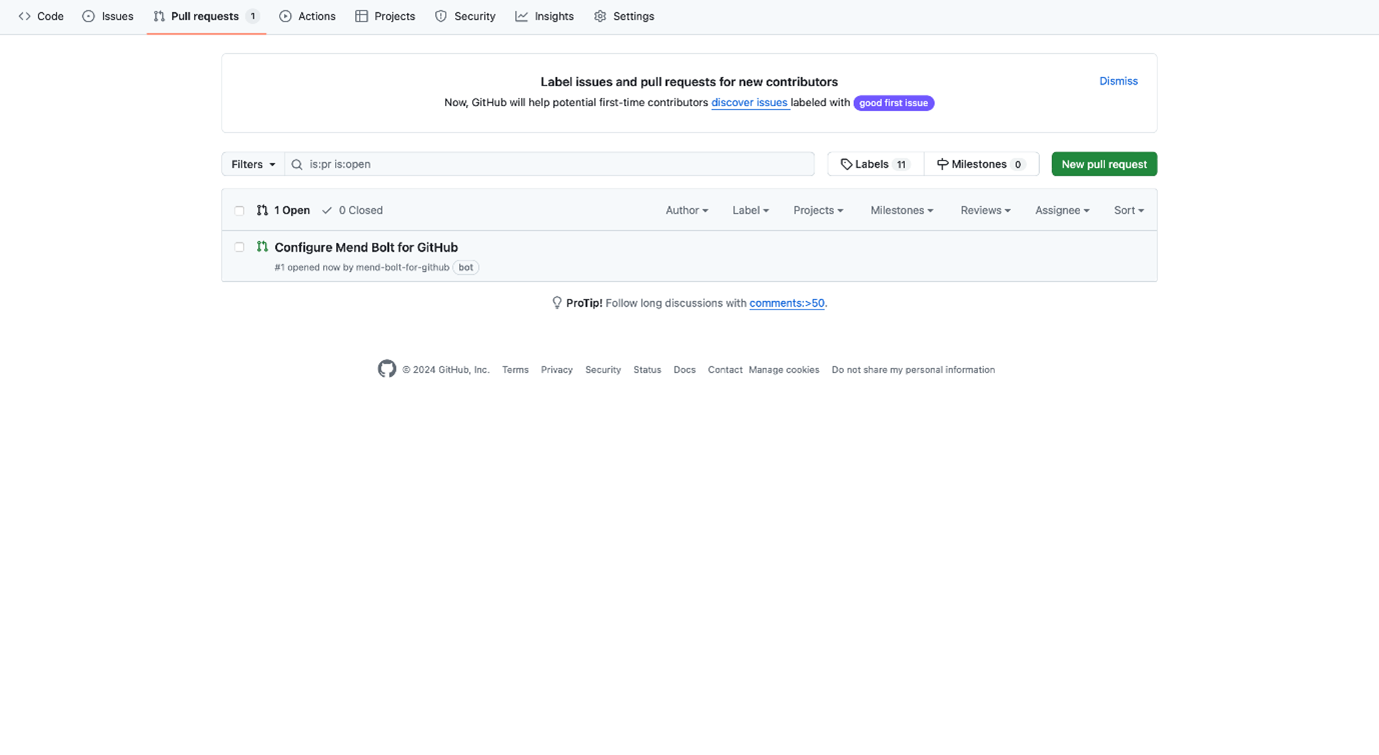Viewport: 1379px width, 755px height.
Task: Click the Milestones signpost icon
Action: point(942,164)
